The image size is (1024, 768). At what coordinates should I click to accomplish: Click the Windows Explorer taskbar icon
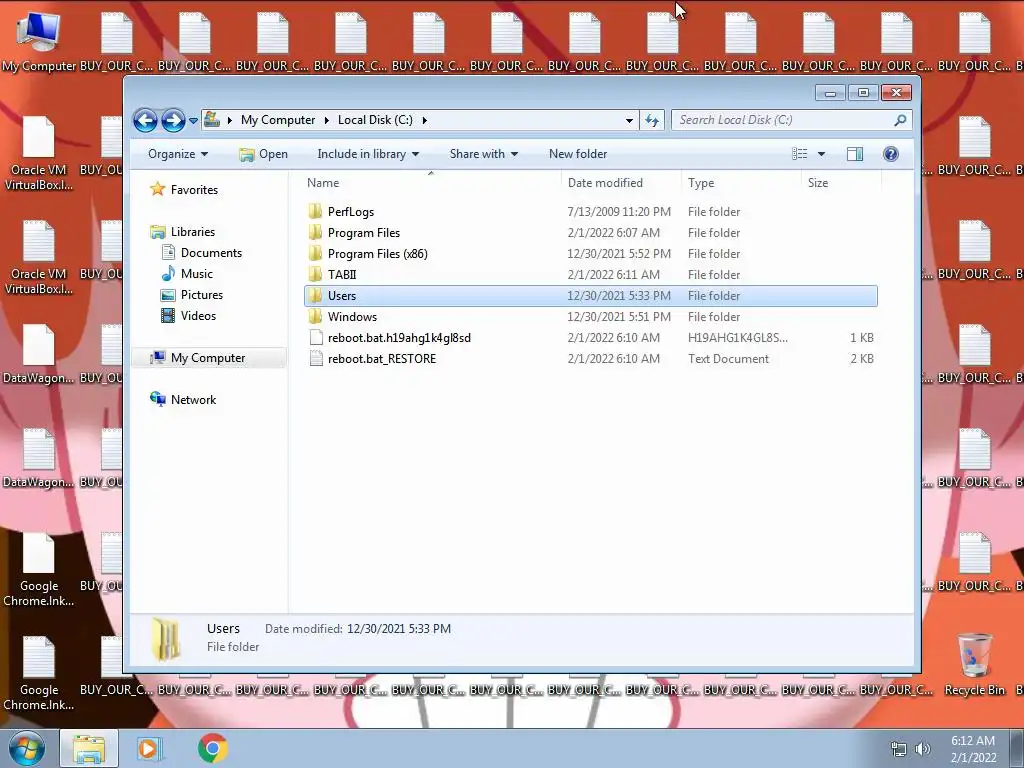[89, 749]
